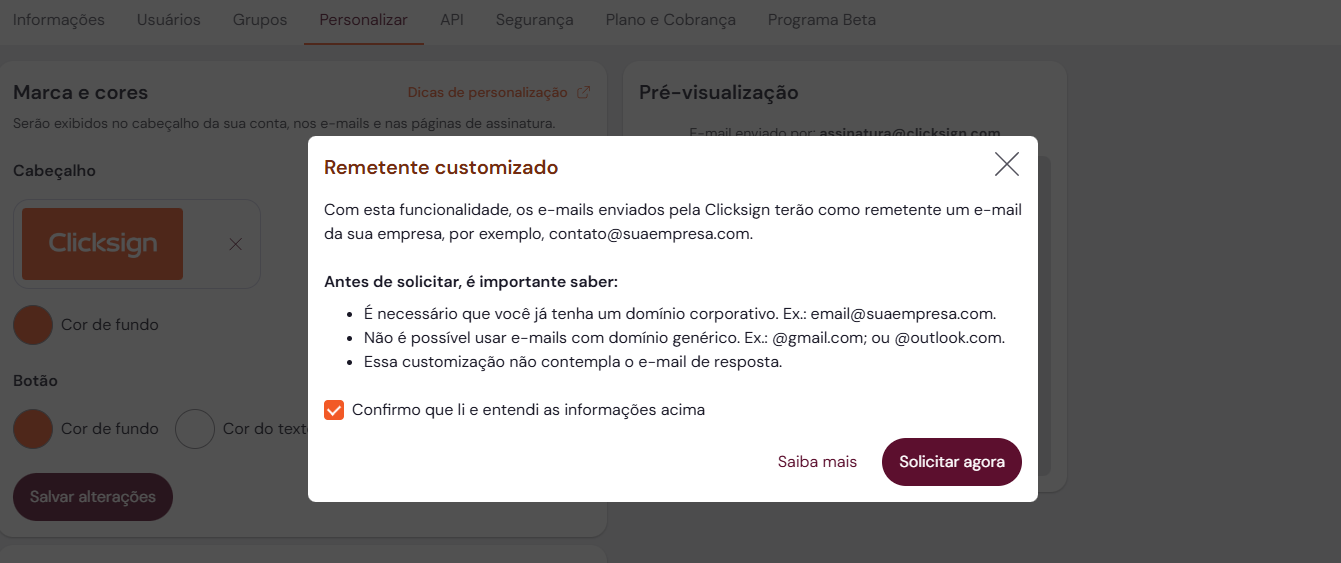Go to the Grupos tab
The height and width of the screenshot is (563, 1341).
pos(260,20)
